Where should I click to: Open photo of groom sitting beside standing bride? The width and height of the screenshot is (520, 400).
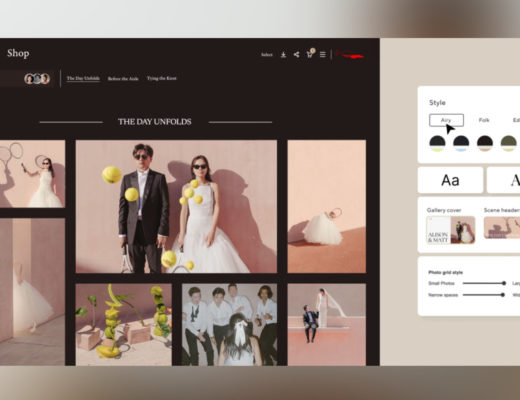327,325
